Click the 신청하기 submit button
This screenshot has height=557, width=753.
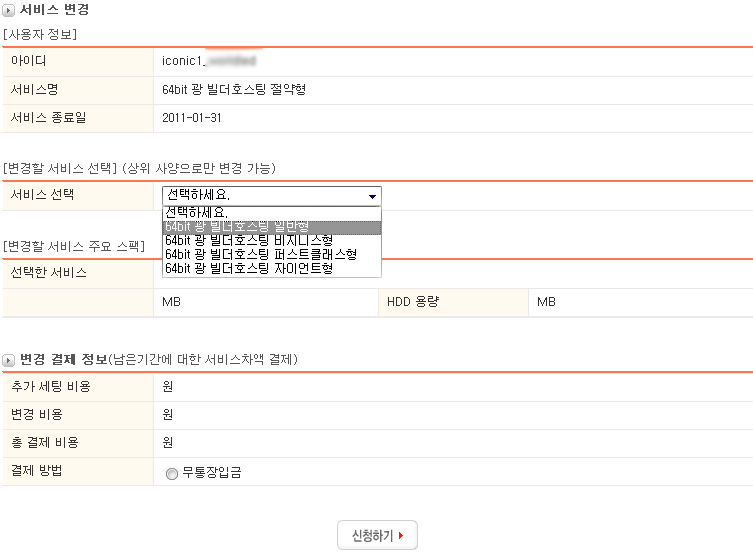(377, 535)
